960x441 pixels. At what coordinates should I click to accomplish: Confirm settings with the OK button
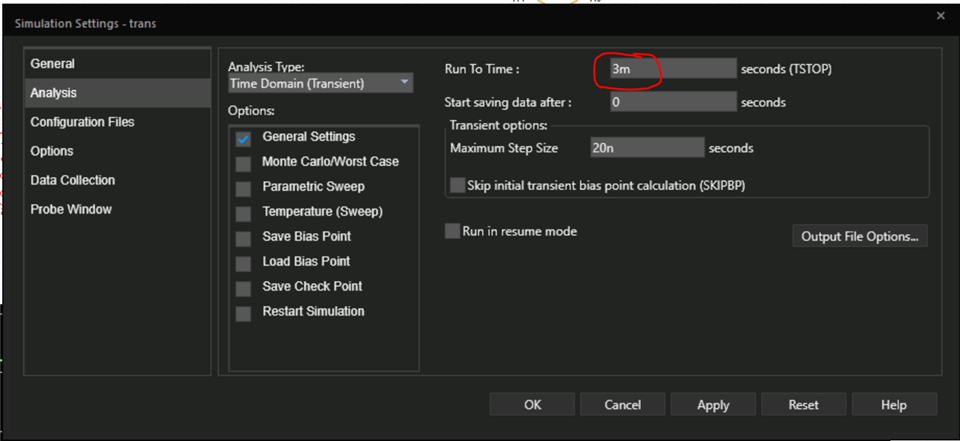[x=533, y=405]
